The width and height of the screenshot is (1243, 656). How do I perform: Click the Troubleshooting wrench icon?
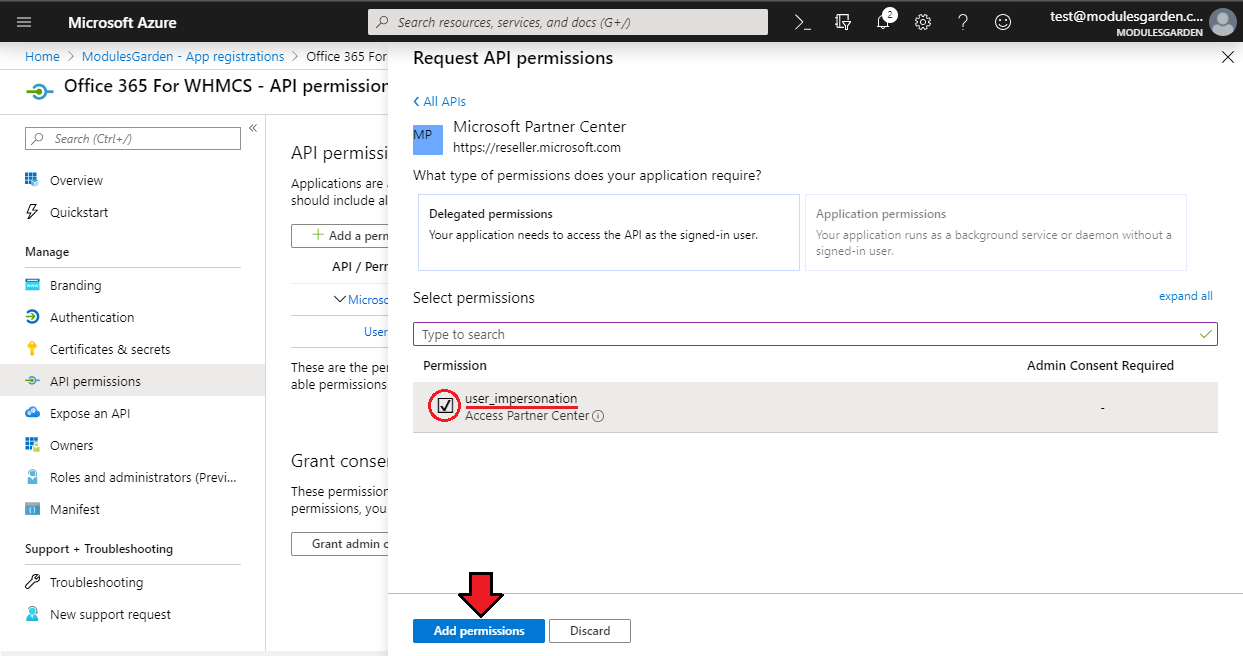click(32, 582)
